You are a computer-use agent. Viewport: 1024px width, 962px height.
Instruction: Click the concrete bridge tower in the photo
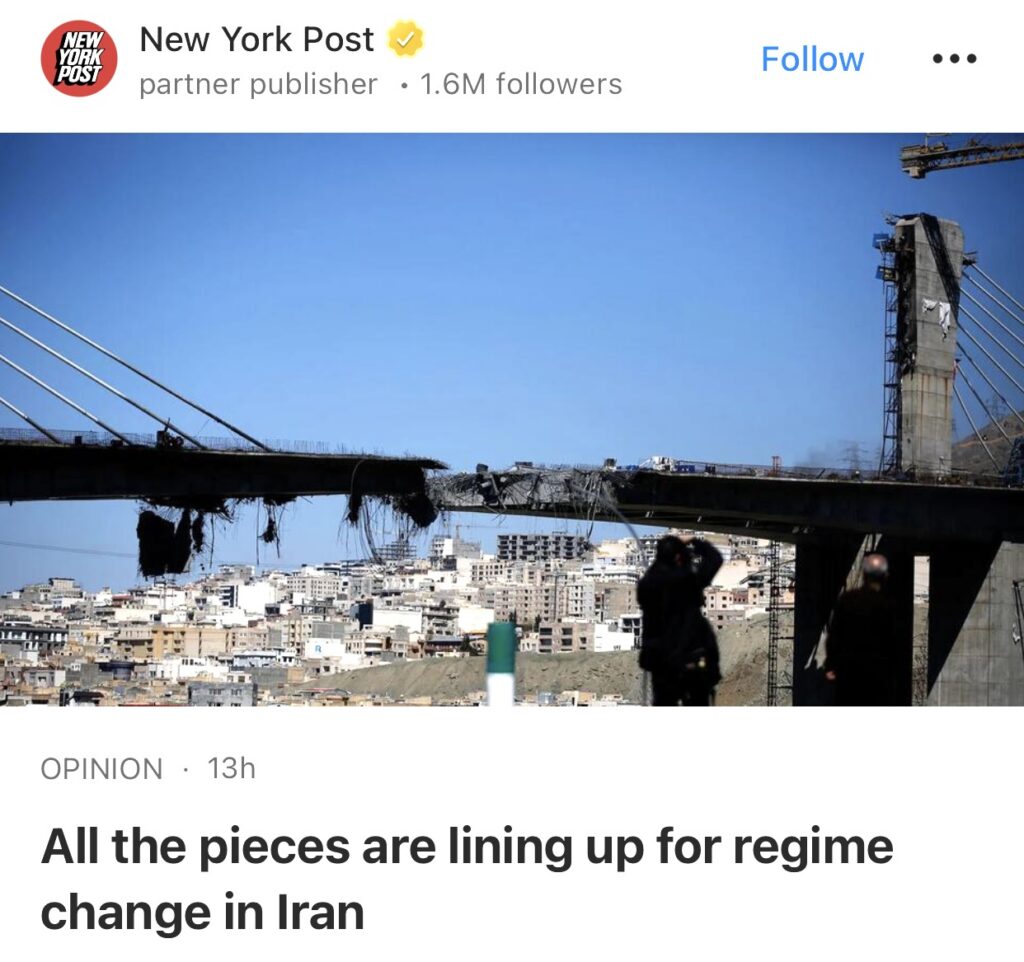pyautogui.click(x=926, y=344)
